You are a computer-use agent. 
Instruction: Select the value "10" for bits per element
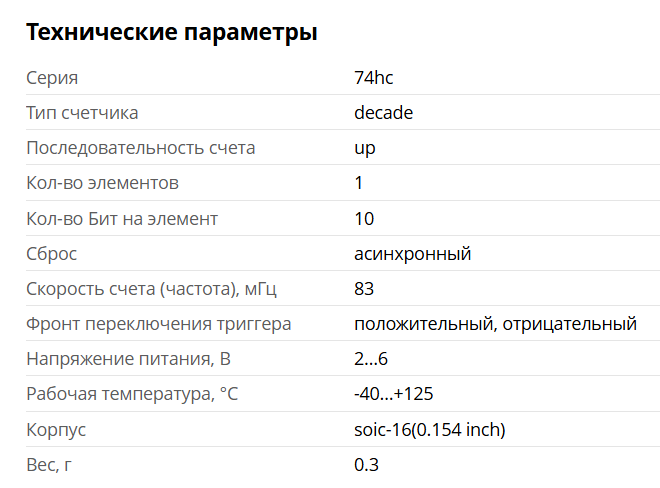[x=364, y=218]
